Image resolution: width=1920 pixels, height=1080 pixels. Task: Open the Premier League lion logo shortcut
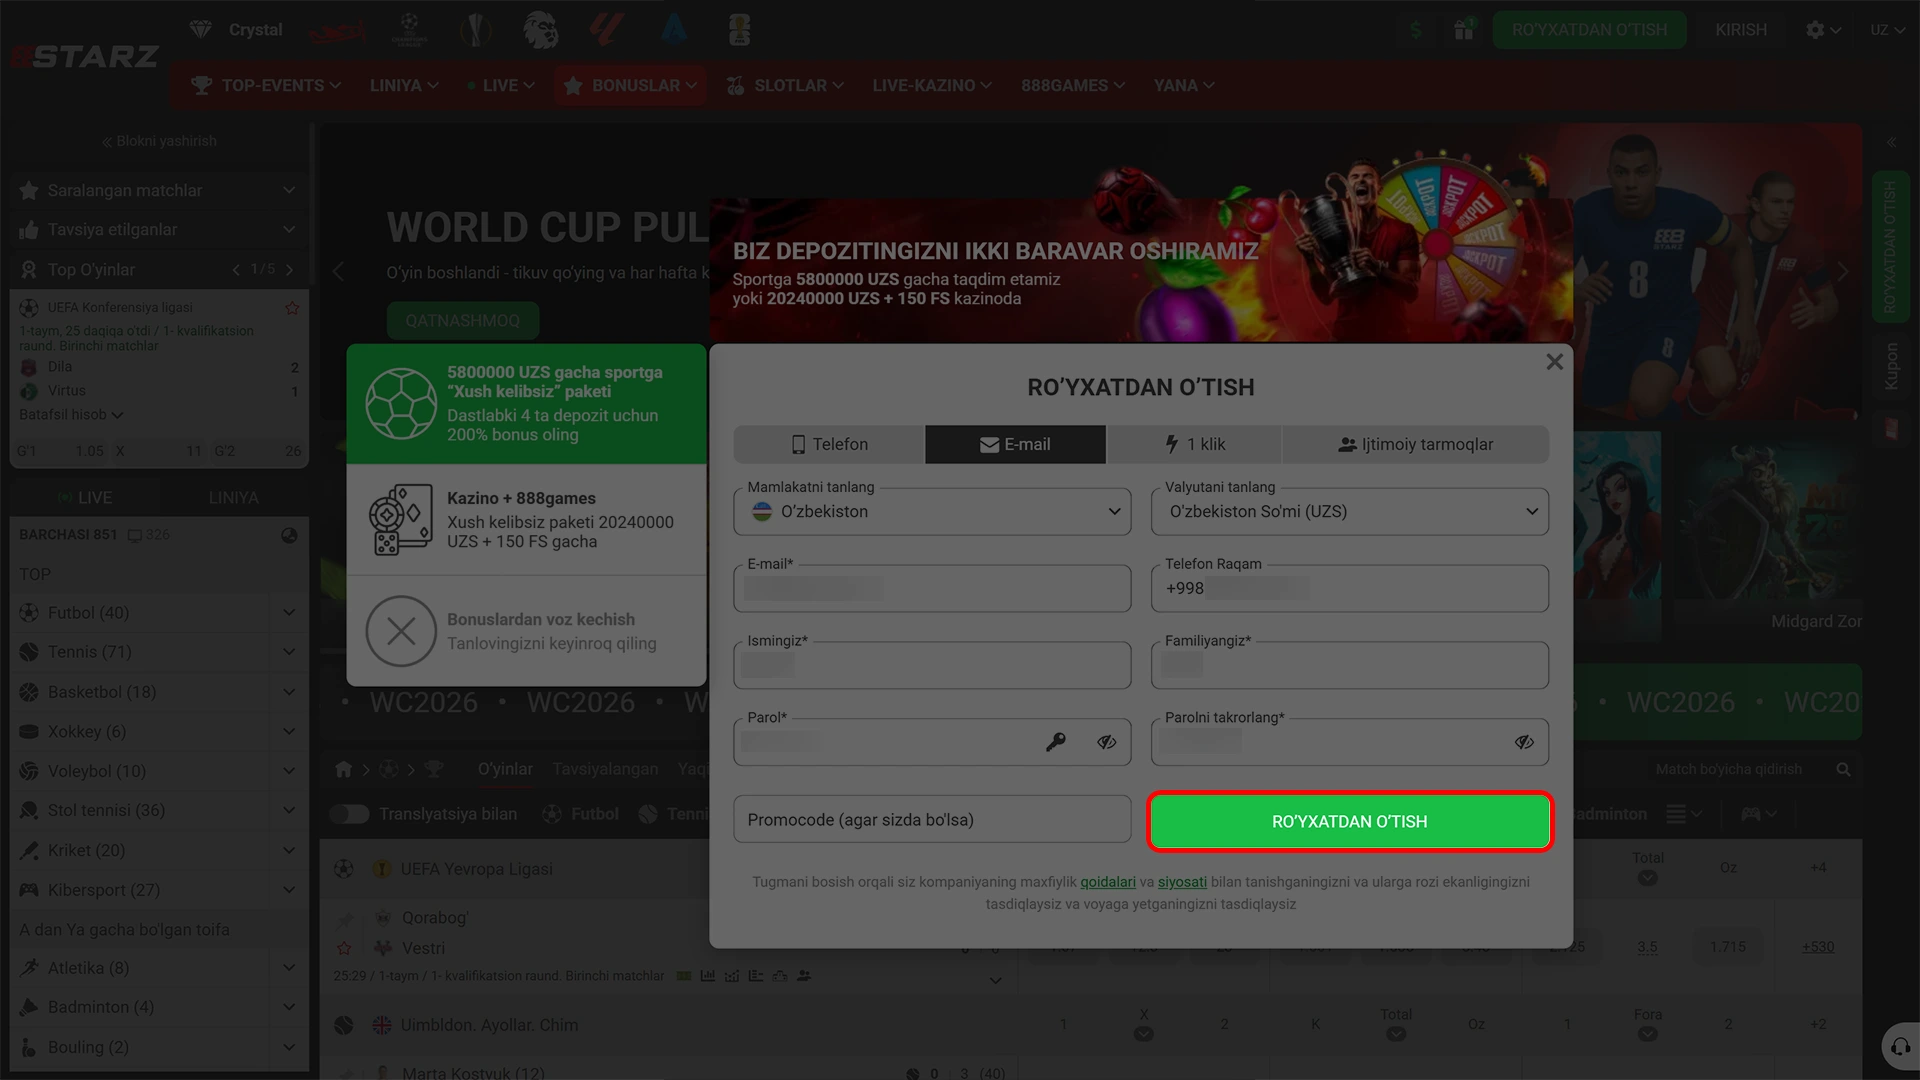tap(541, 30)
